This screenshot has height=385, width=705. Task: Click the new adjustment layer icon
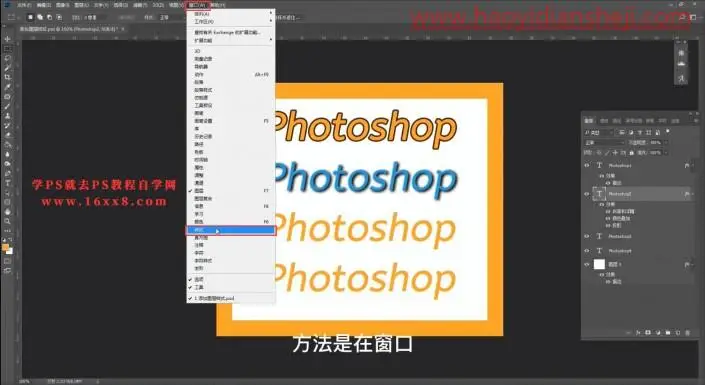coord(658,333)
